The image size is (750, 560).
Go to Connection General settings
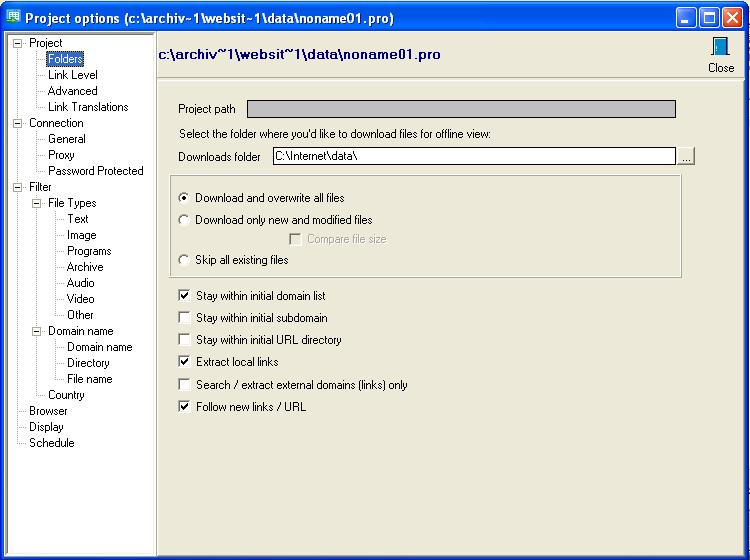[x=67, y=139]
